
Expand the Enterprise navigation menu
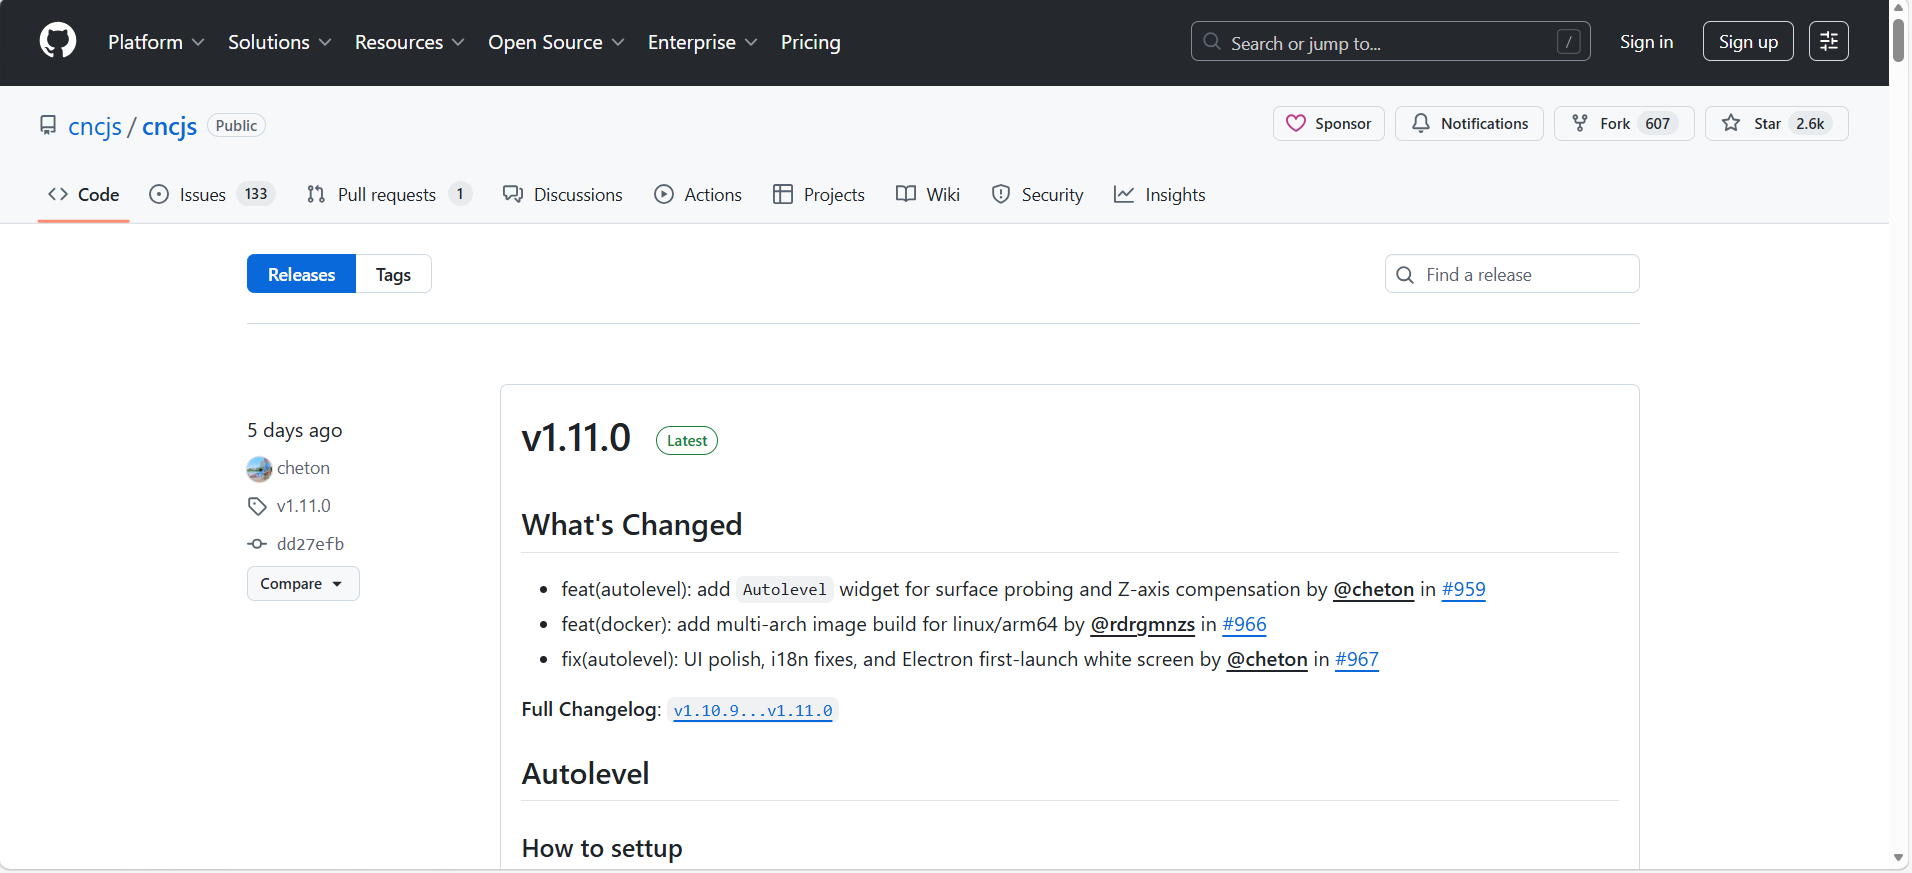[702, 42]
